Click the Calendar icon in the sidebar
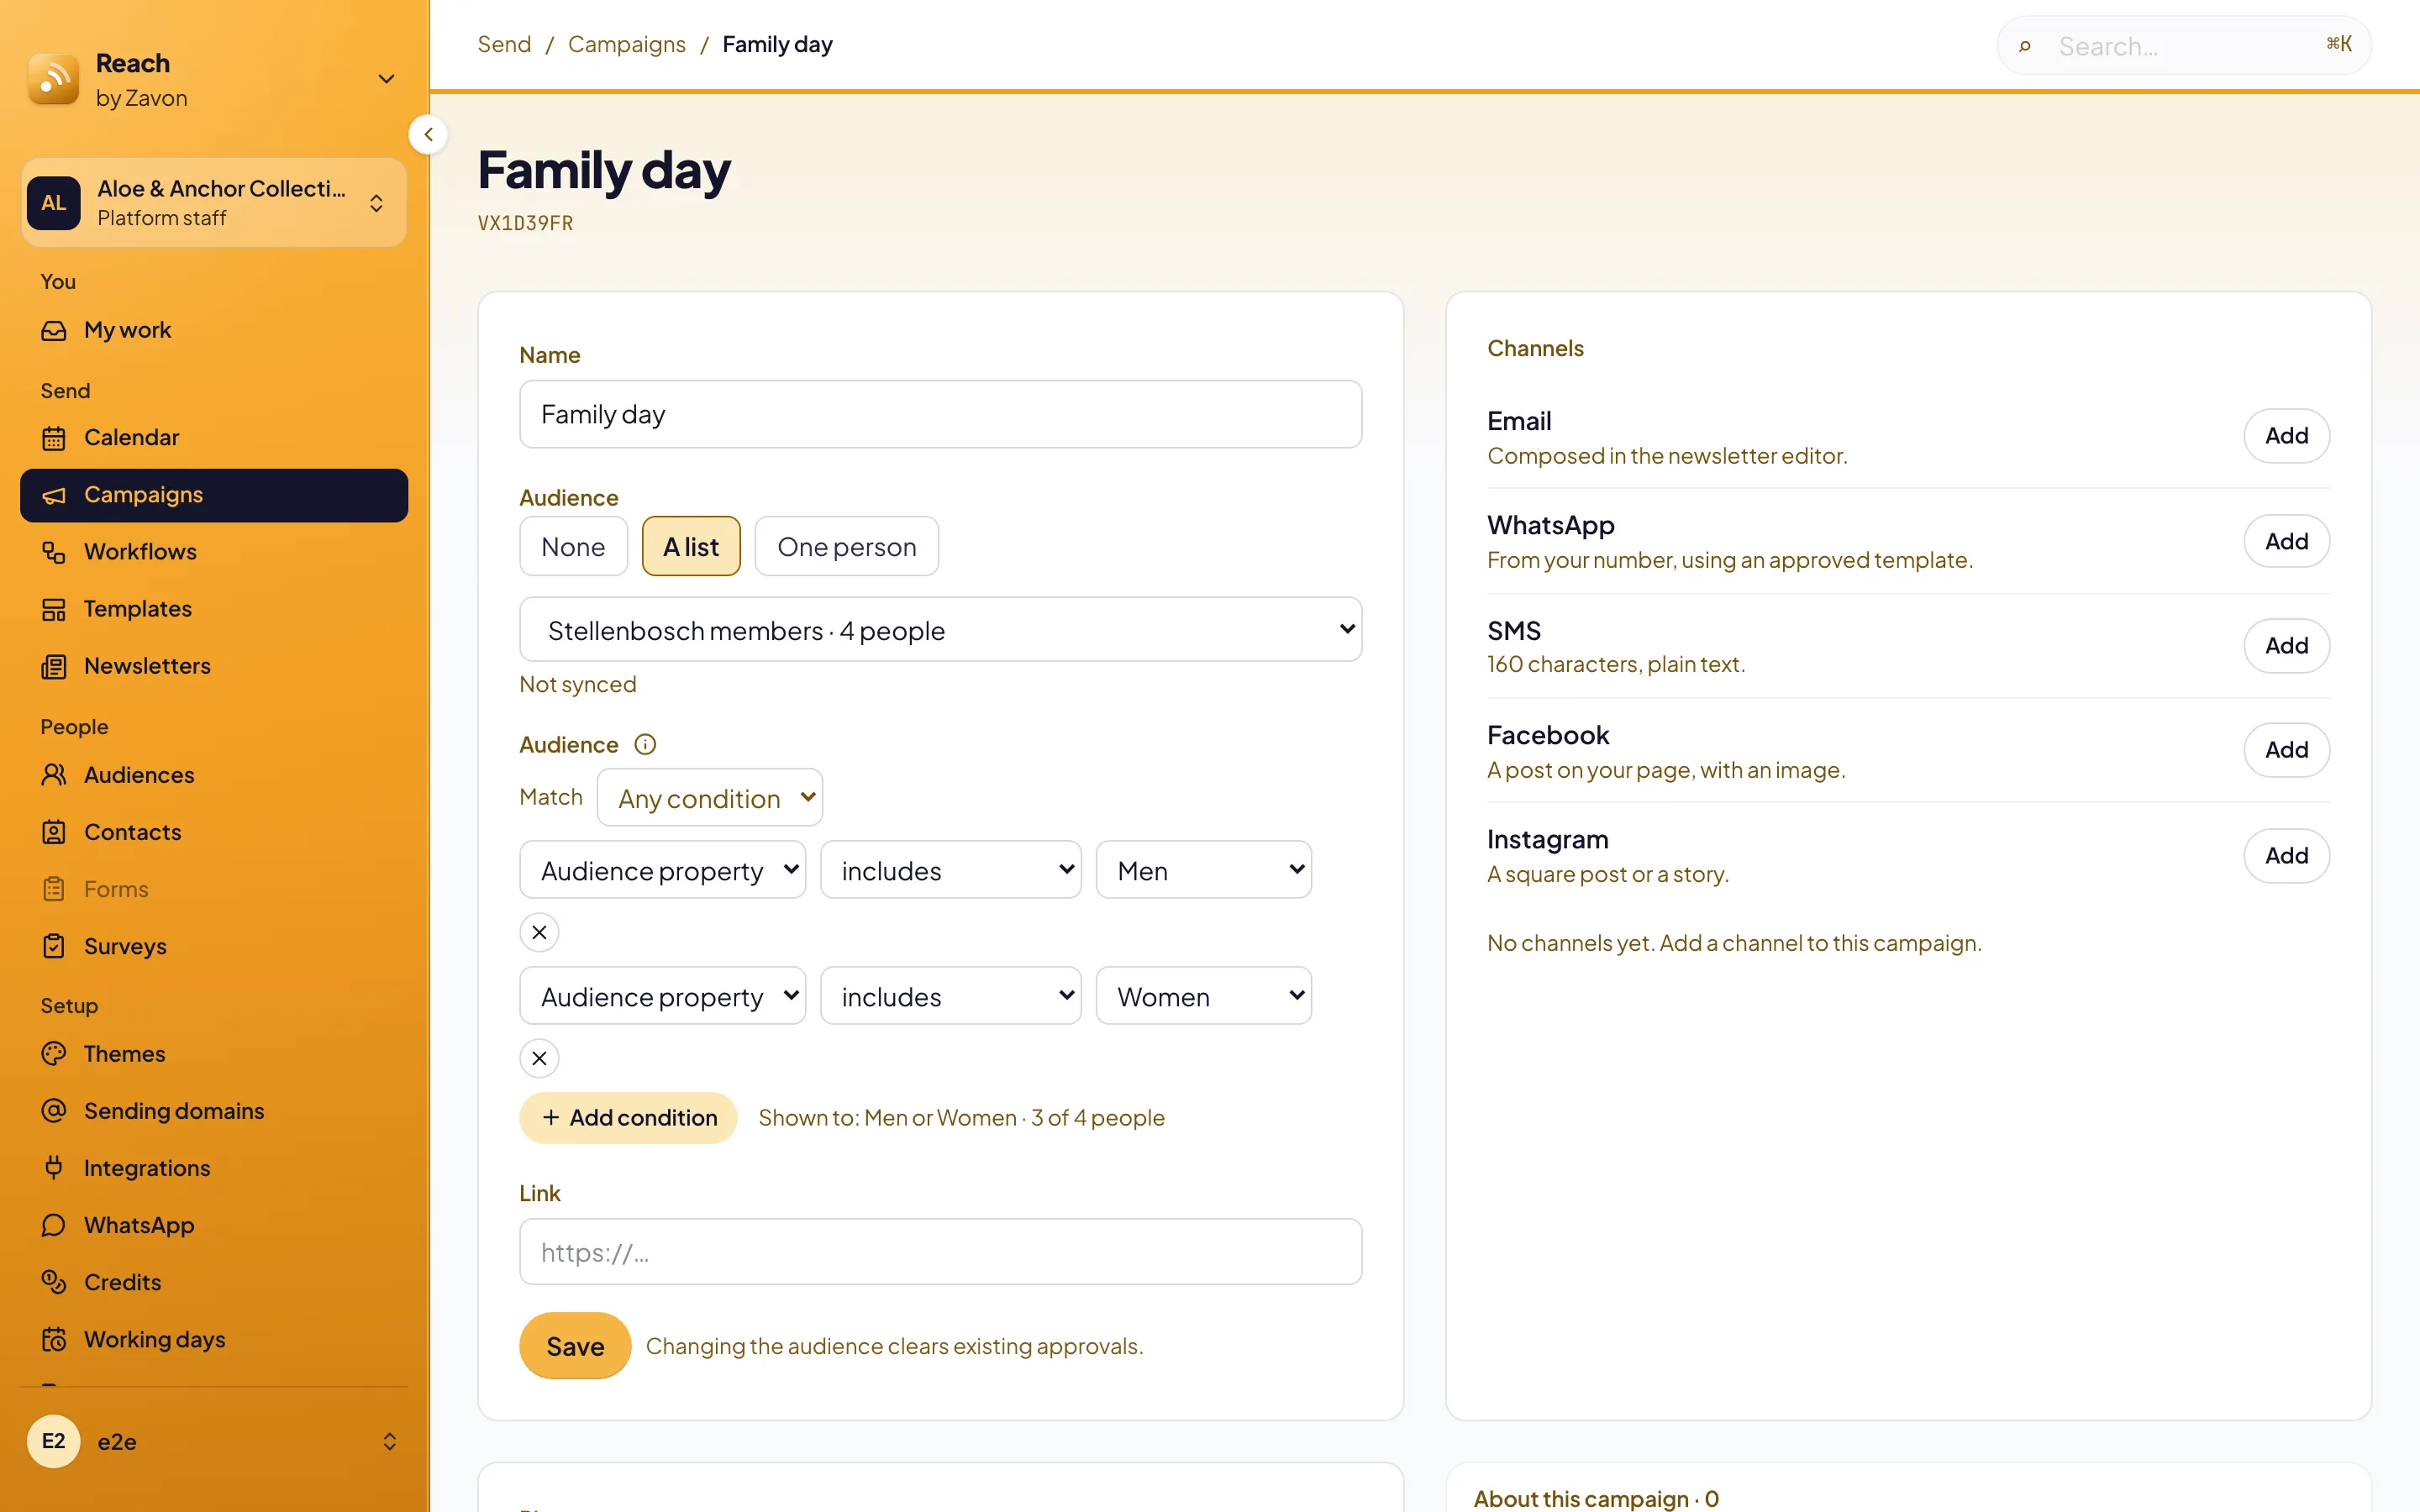Screen dimensions: 2420x1512 (x=54, y=438)
